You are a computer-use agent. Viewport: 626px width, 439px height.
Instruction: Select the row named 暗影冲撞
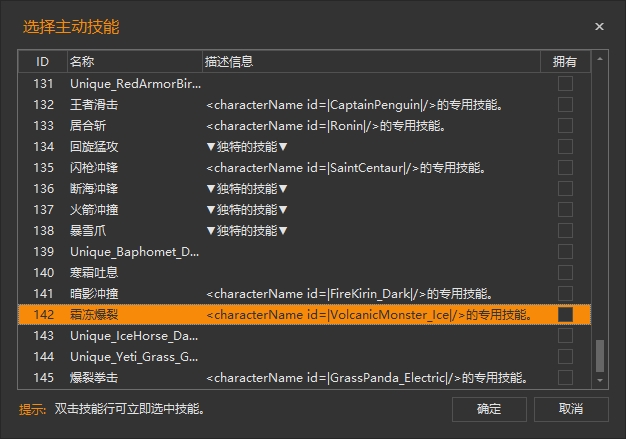305,294
